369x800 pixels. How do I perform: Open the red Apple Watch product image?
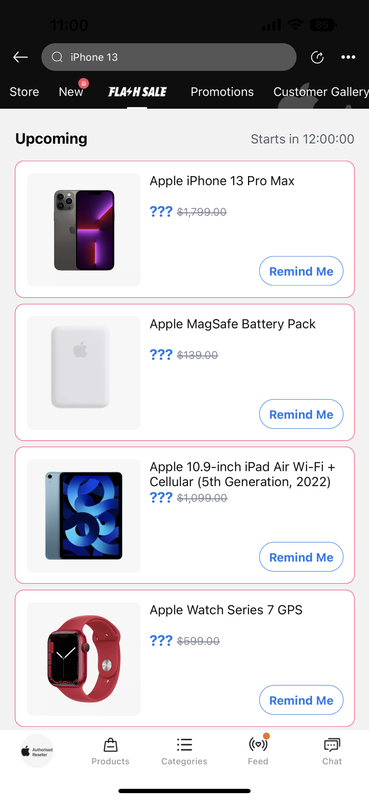click(84, 659)
